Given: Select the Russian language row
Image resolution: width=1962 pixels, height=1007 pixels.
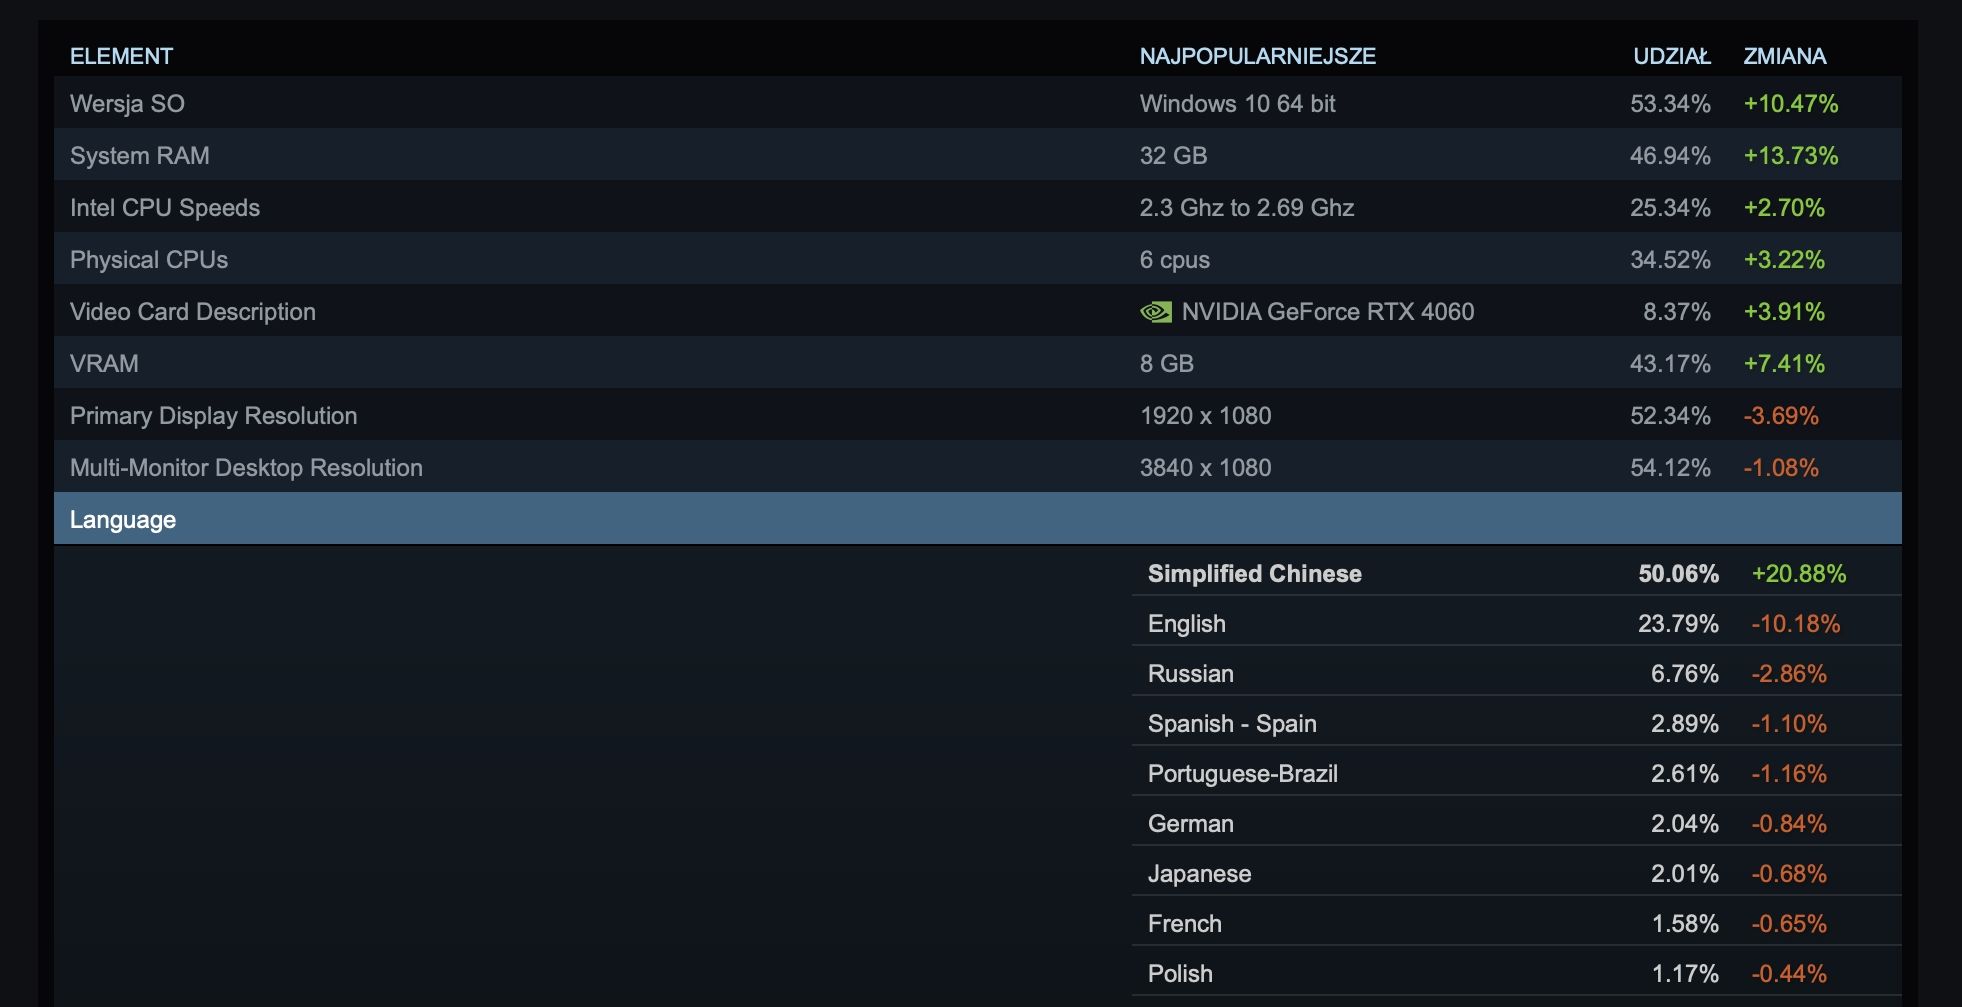Looking at the screenshot, I should click(x=1190, y=674).
